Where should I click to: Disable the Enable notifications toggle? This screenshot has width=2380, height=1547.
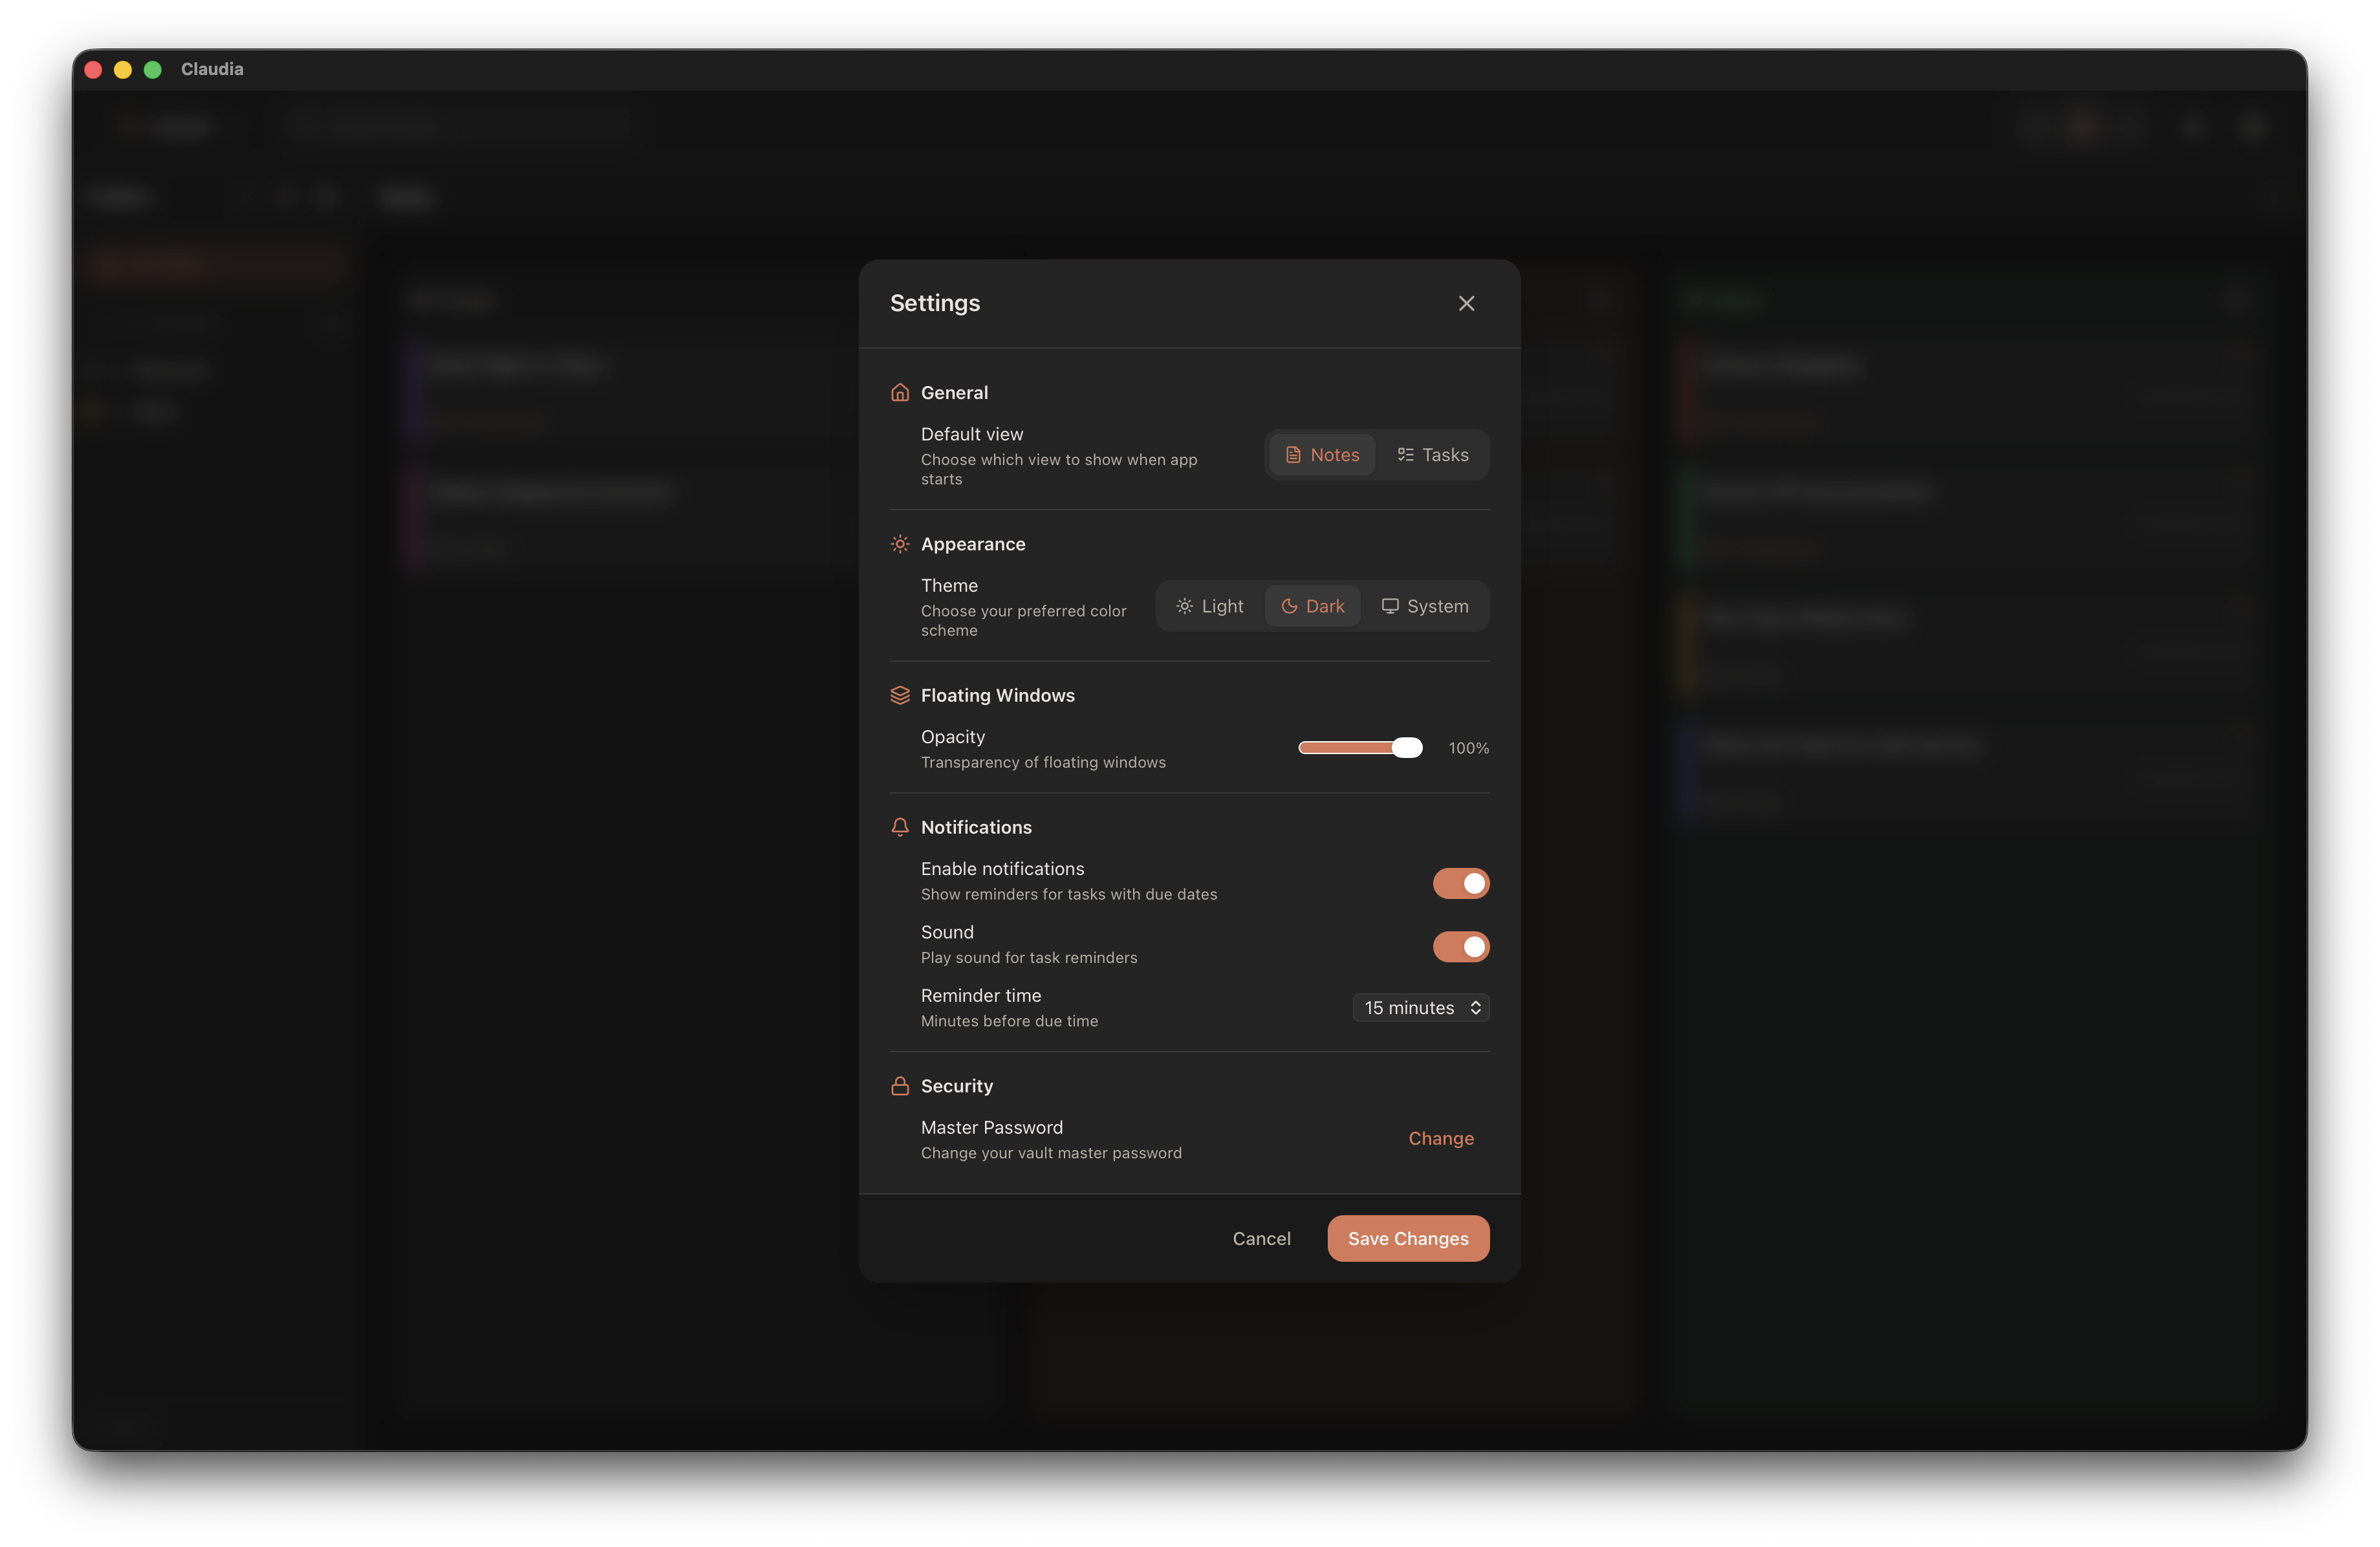coord(1461,883)
